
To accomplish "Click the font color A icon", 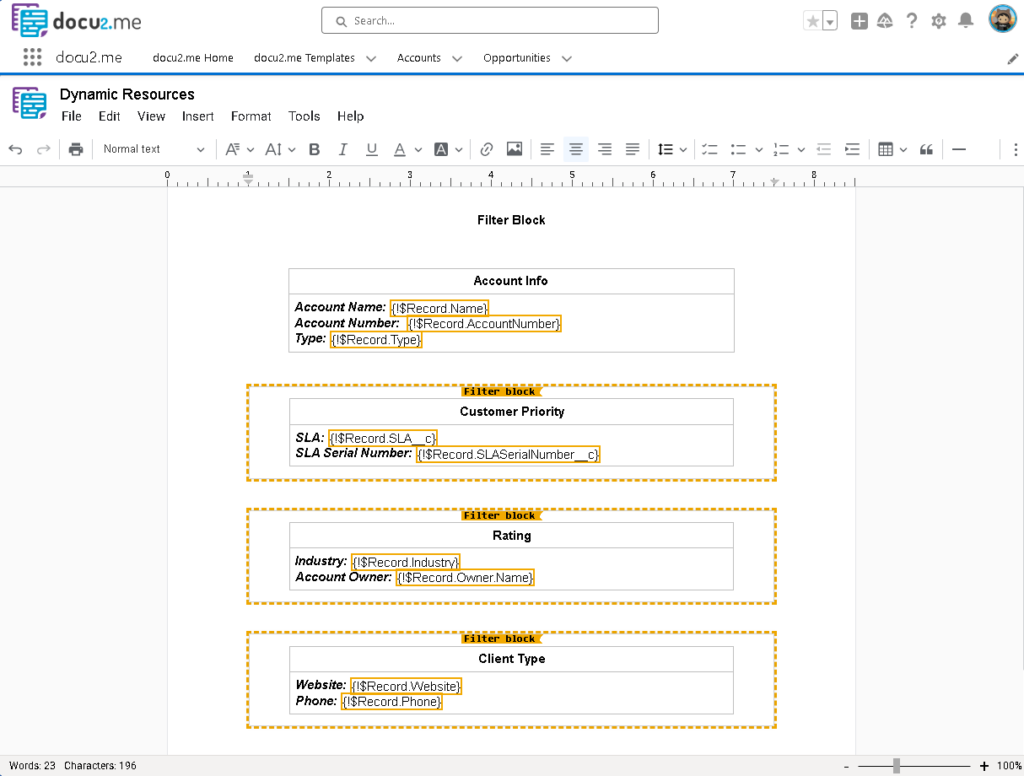I will pos(400,150).
